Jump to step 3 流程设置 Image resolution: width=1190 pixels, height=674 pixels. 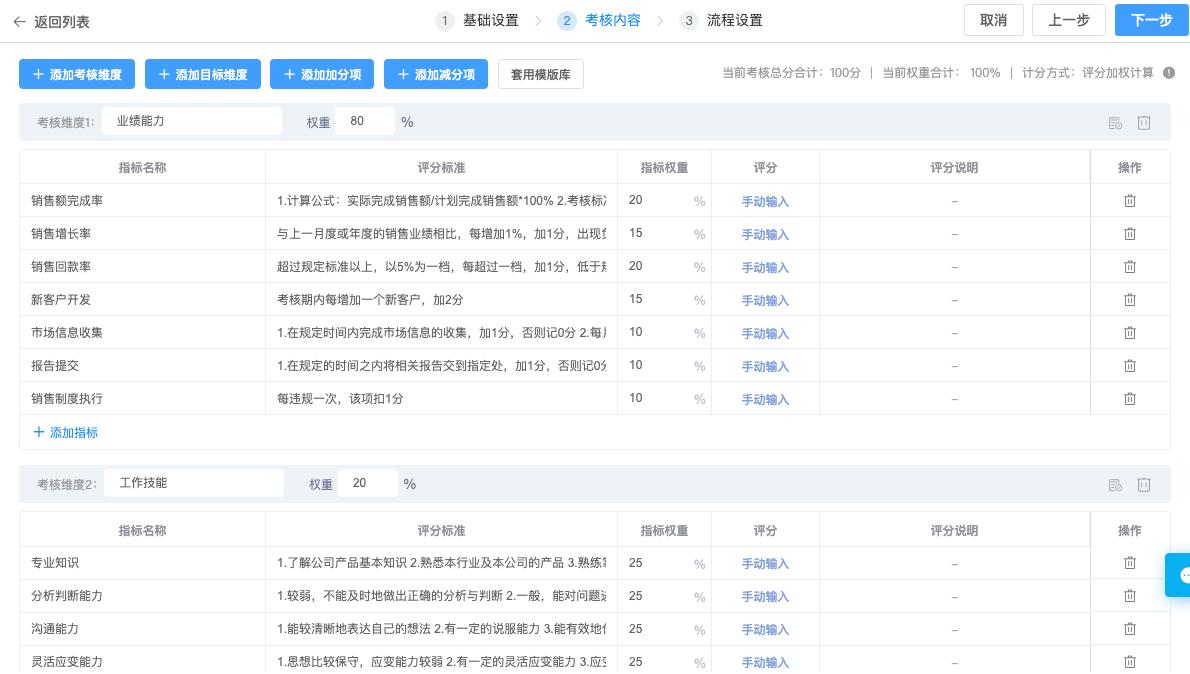[x=721, y=20]
